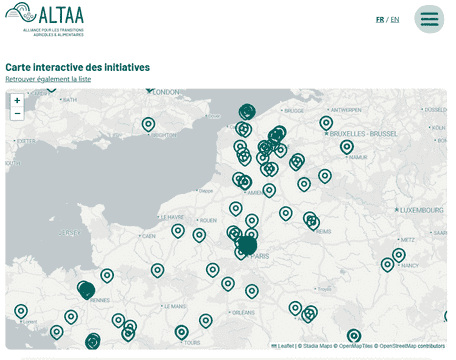This screenshot has width=456, height=360.
Task: Select the marker right next to Nancy
Action: tap(399, 255)
